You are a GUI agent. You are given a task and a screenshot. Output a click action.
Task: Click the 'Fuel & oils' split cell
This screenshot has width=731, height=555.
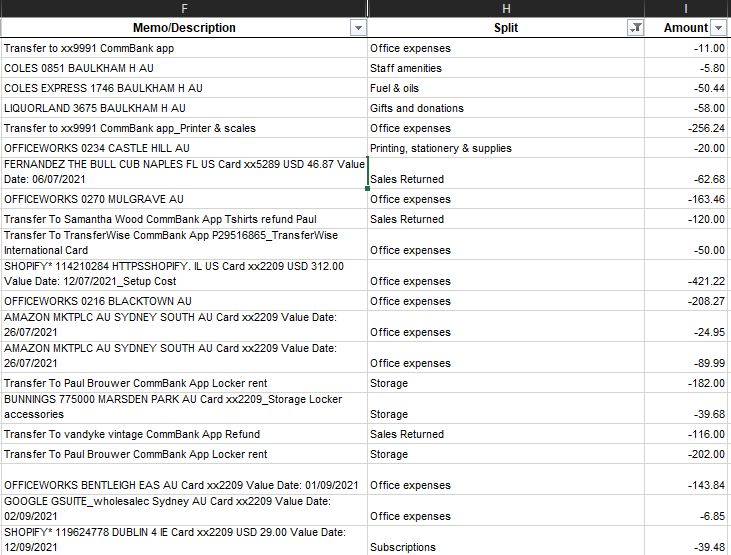[x=506, y=88]
